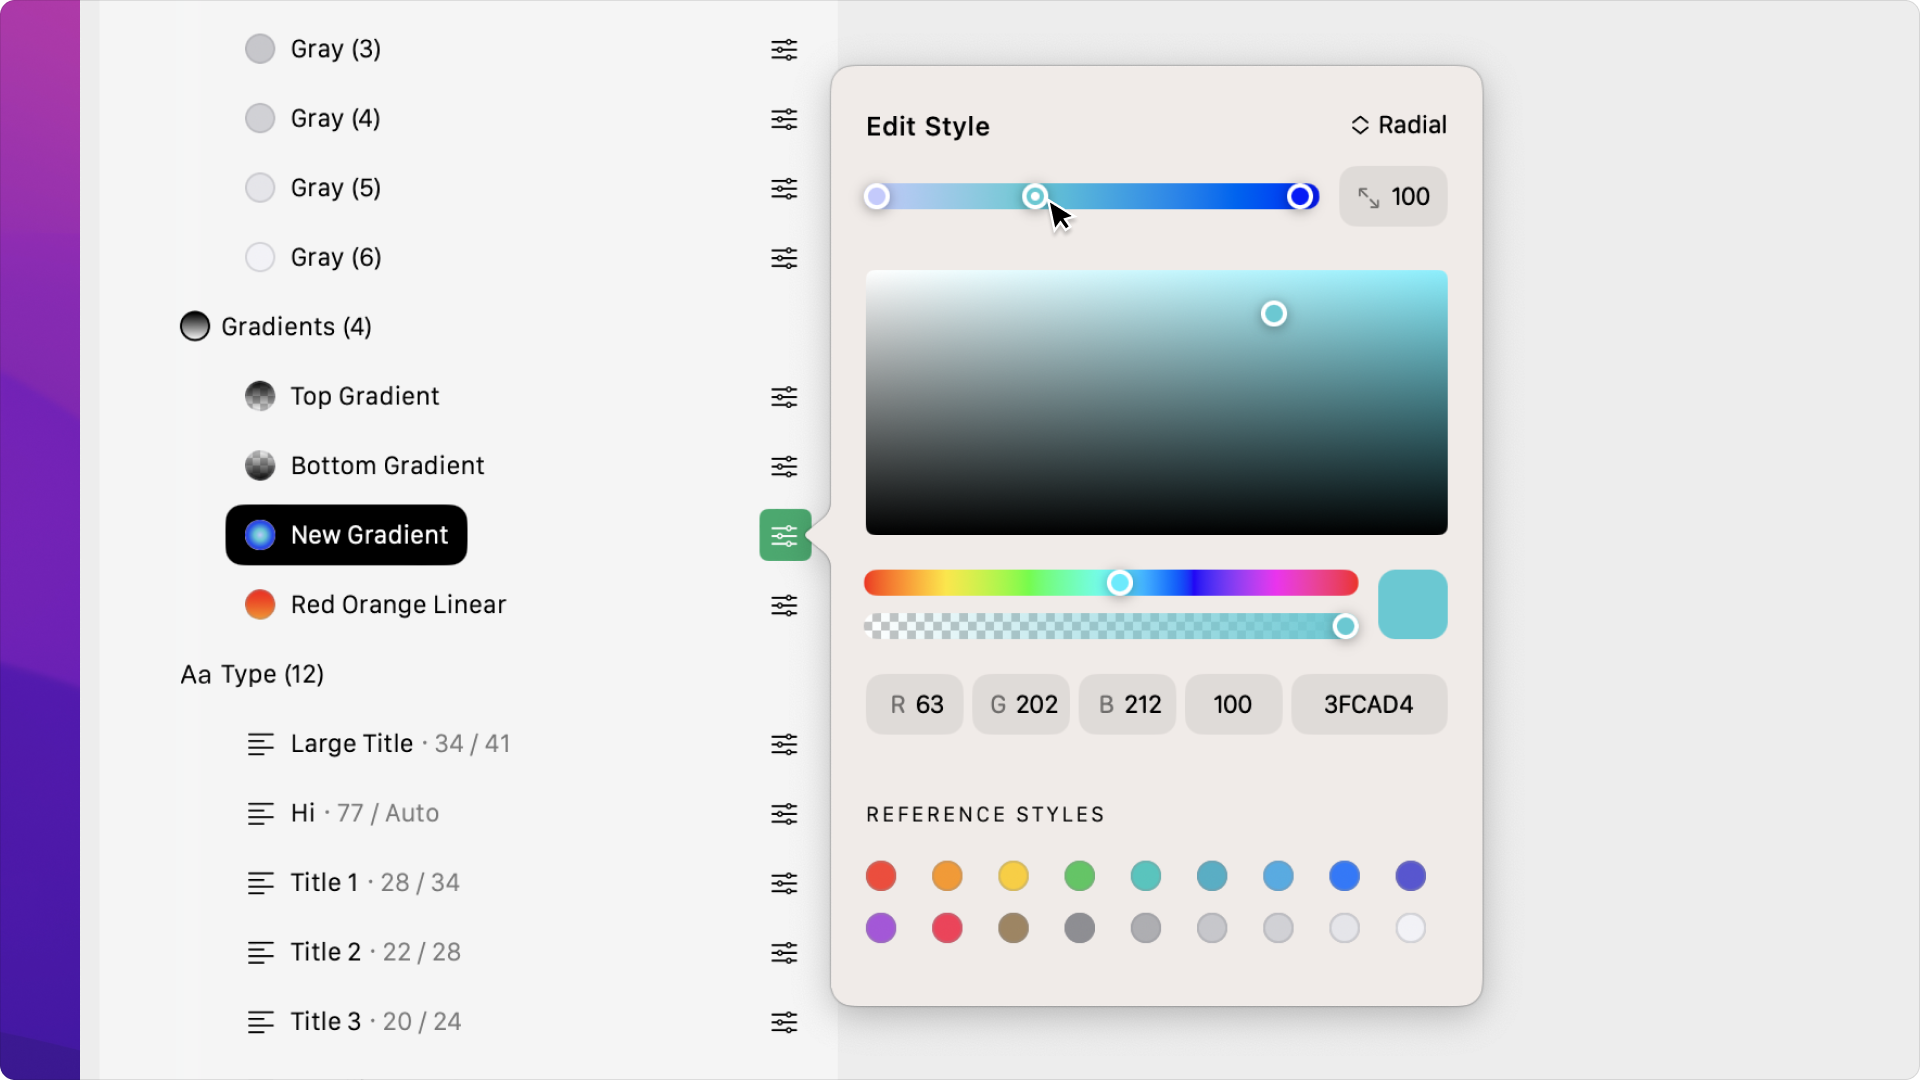
Task: Pick the purple reference style swatch
Action: point(881,928)
